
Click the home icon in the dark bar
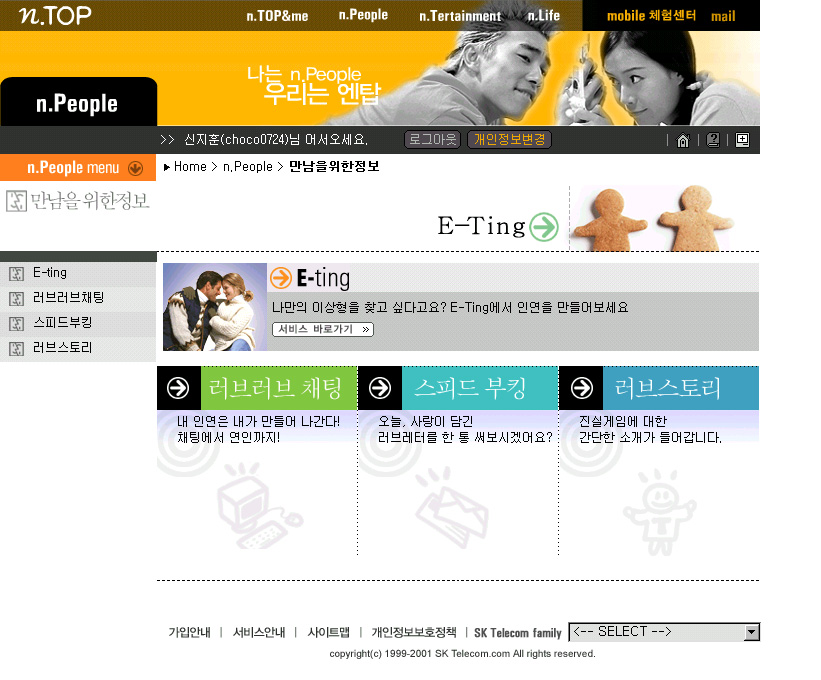coord(683,140)
